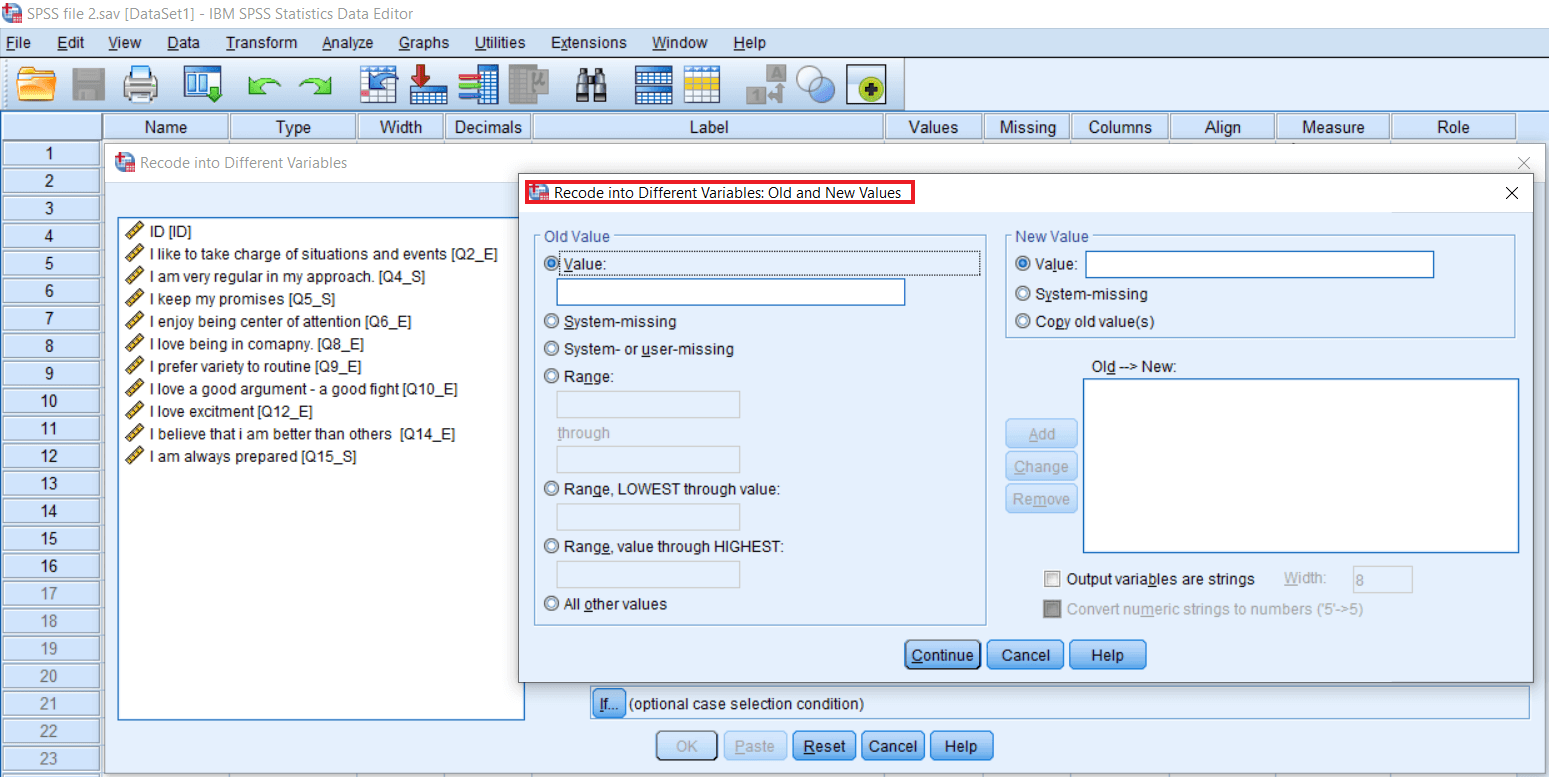Click the Go to case toolbar icon
The height and width of the screenshot is (777, 1549).
click(x=379, y=85)
